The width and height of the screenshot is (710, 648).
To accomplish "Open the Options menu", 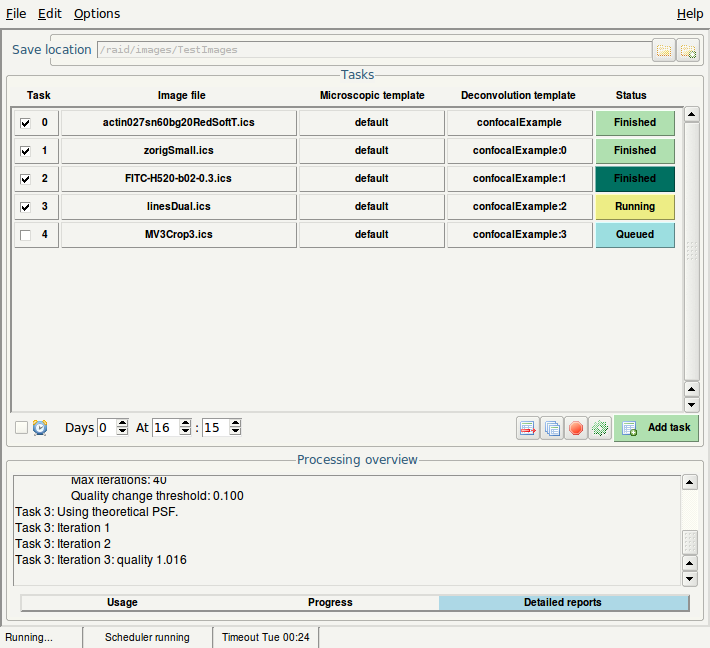I will 97,14.
